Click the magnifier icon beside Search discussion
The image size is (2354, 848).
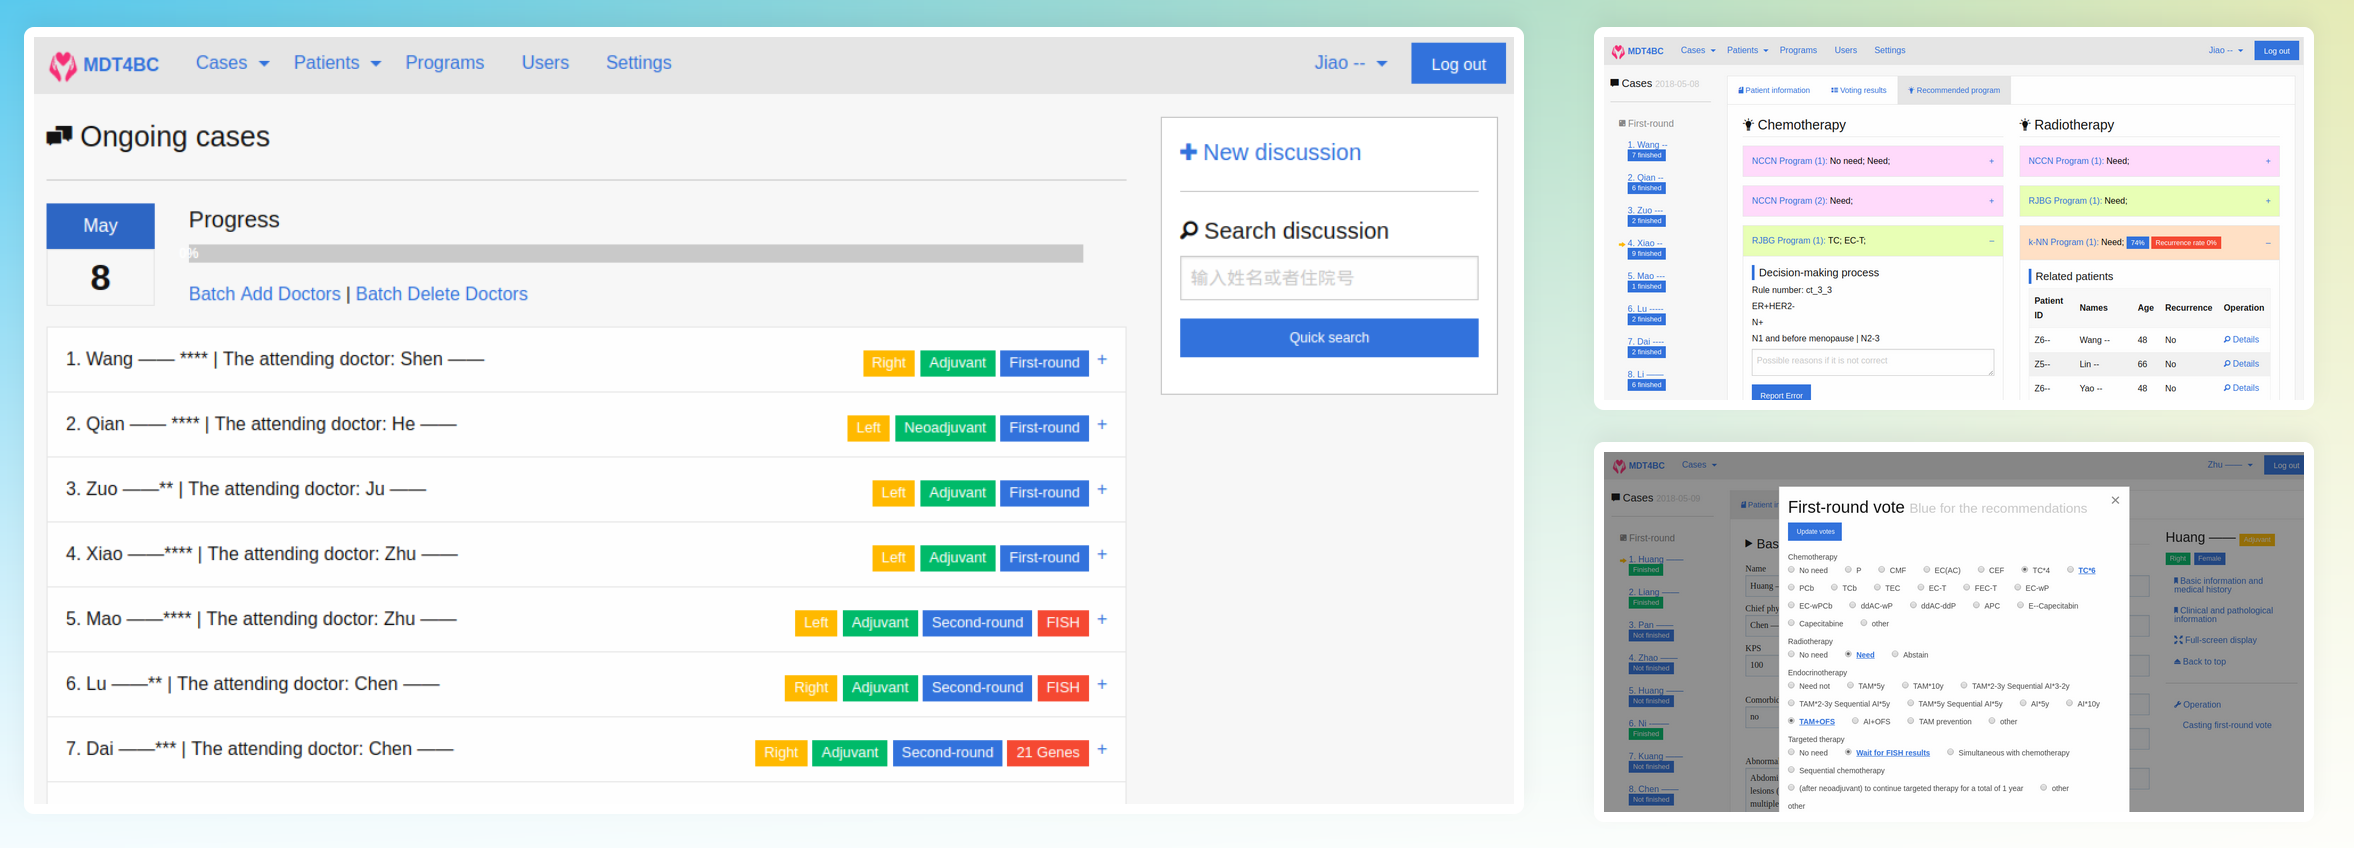(1189, 231)
